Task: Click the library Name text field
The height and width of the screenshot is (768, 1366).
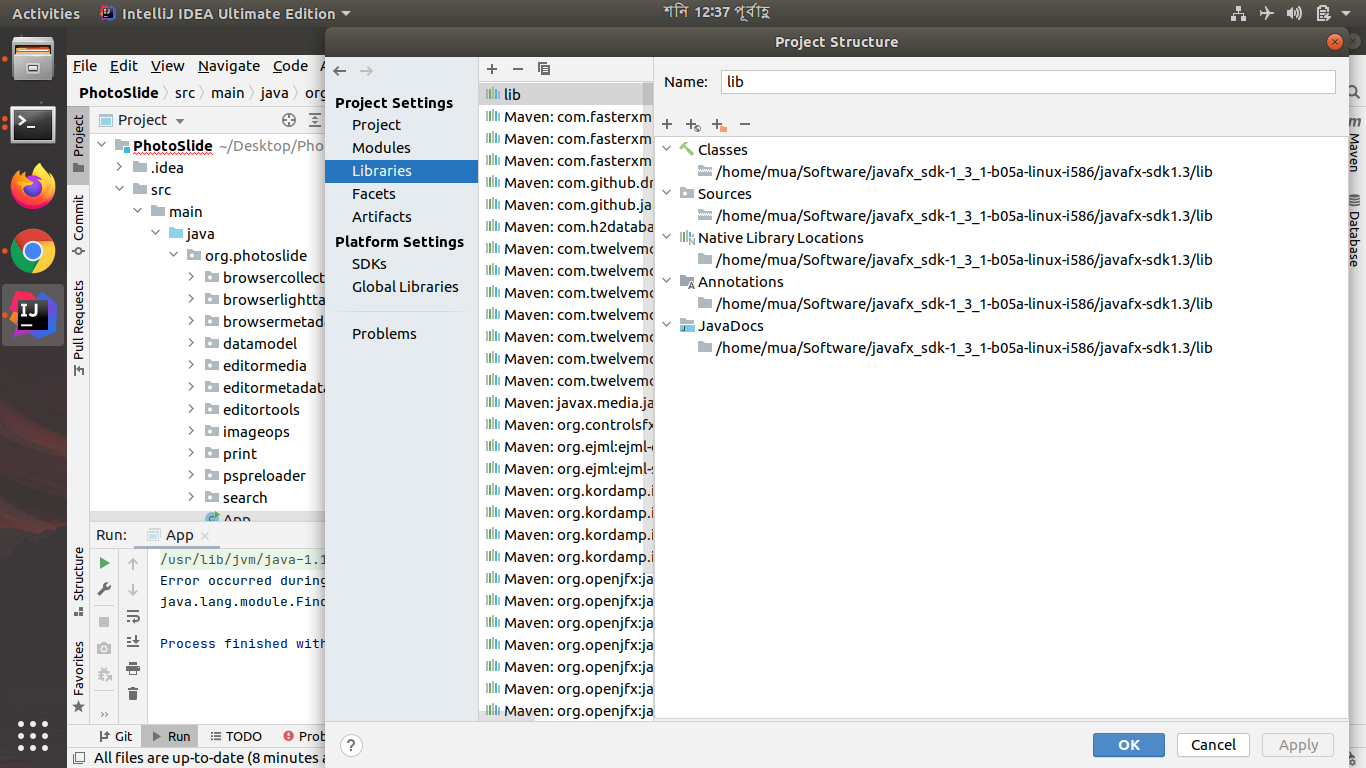Action: click(1028, 82)
